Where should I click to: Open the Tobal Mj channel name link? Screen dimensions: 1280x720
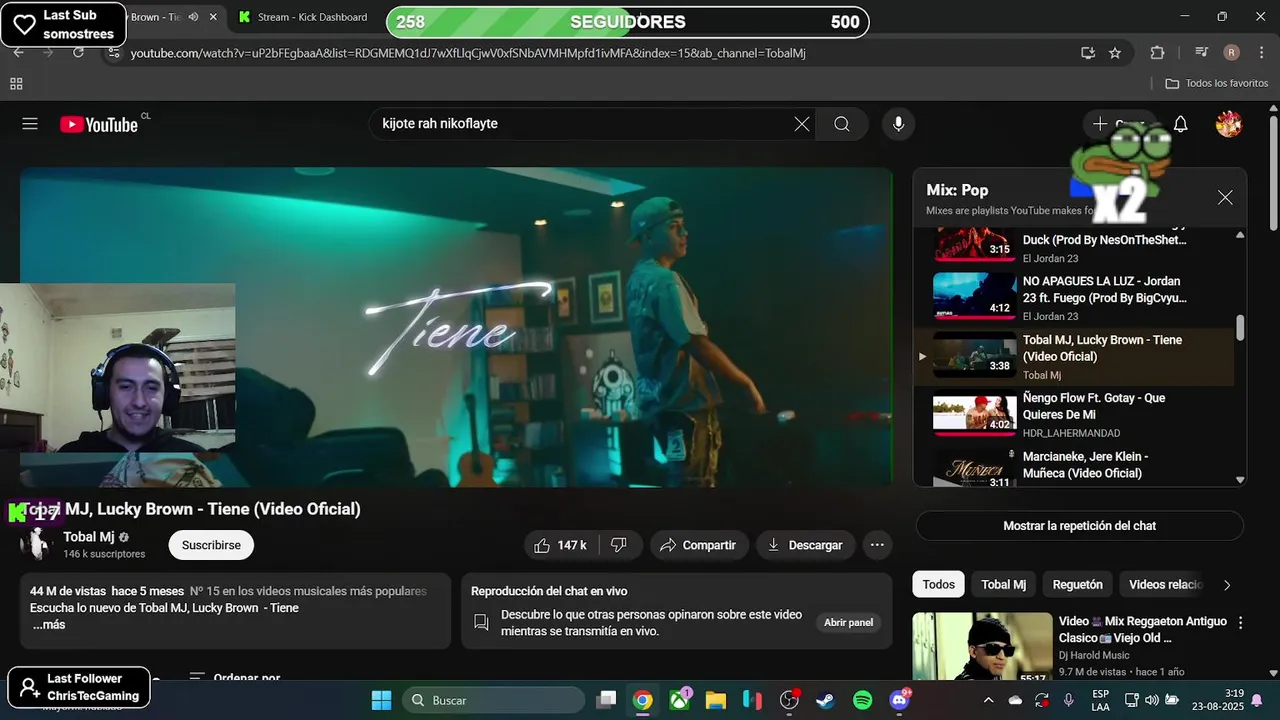tap(89, 537)
